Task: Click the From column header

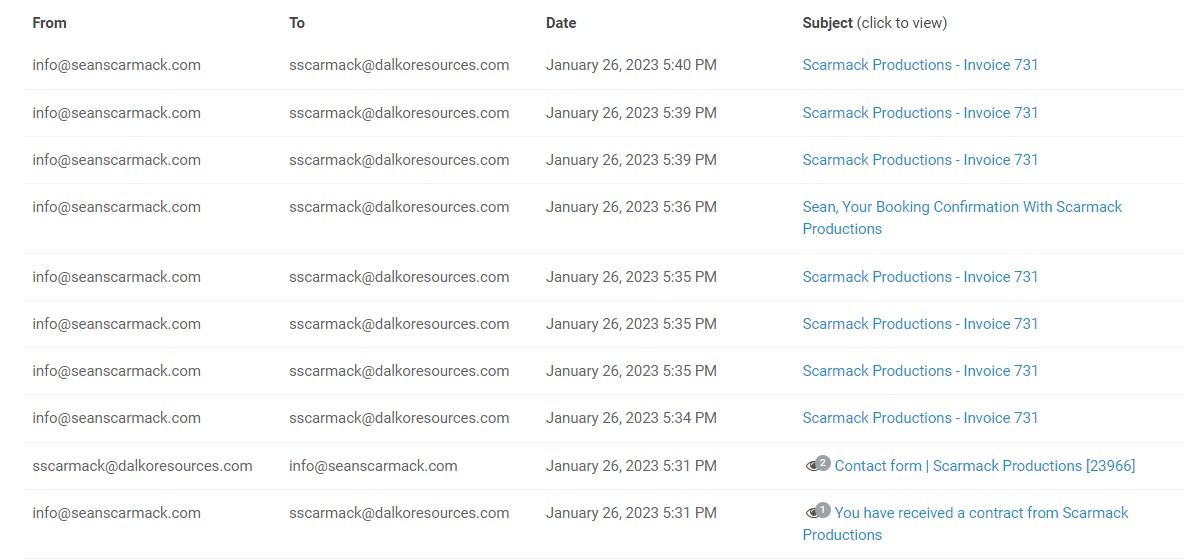Action: pyautogui.click(x=49, y=23)
